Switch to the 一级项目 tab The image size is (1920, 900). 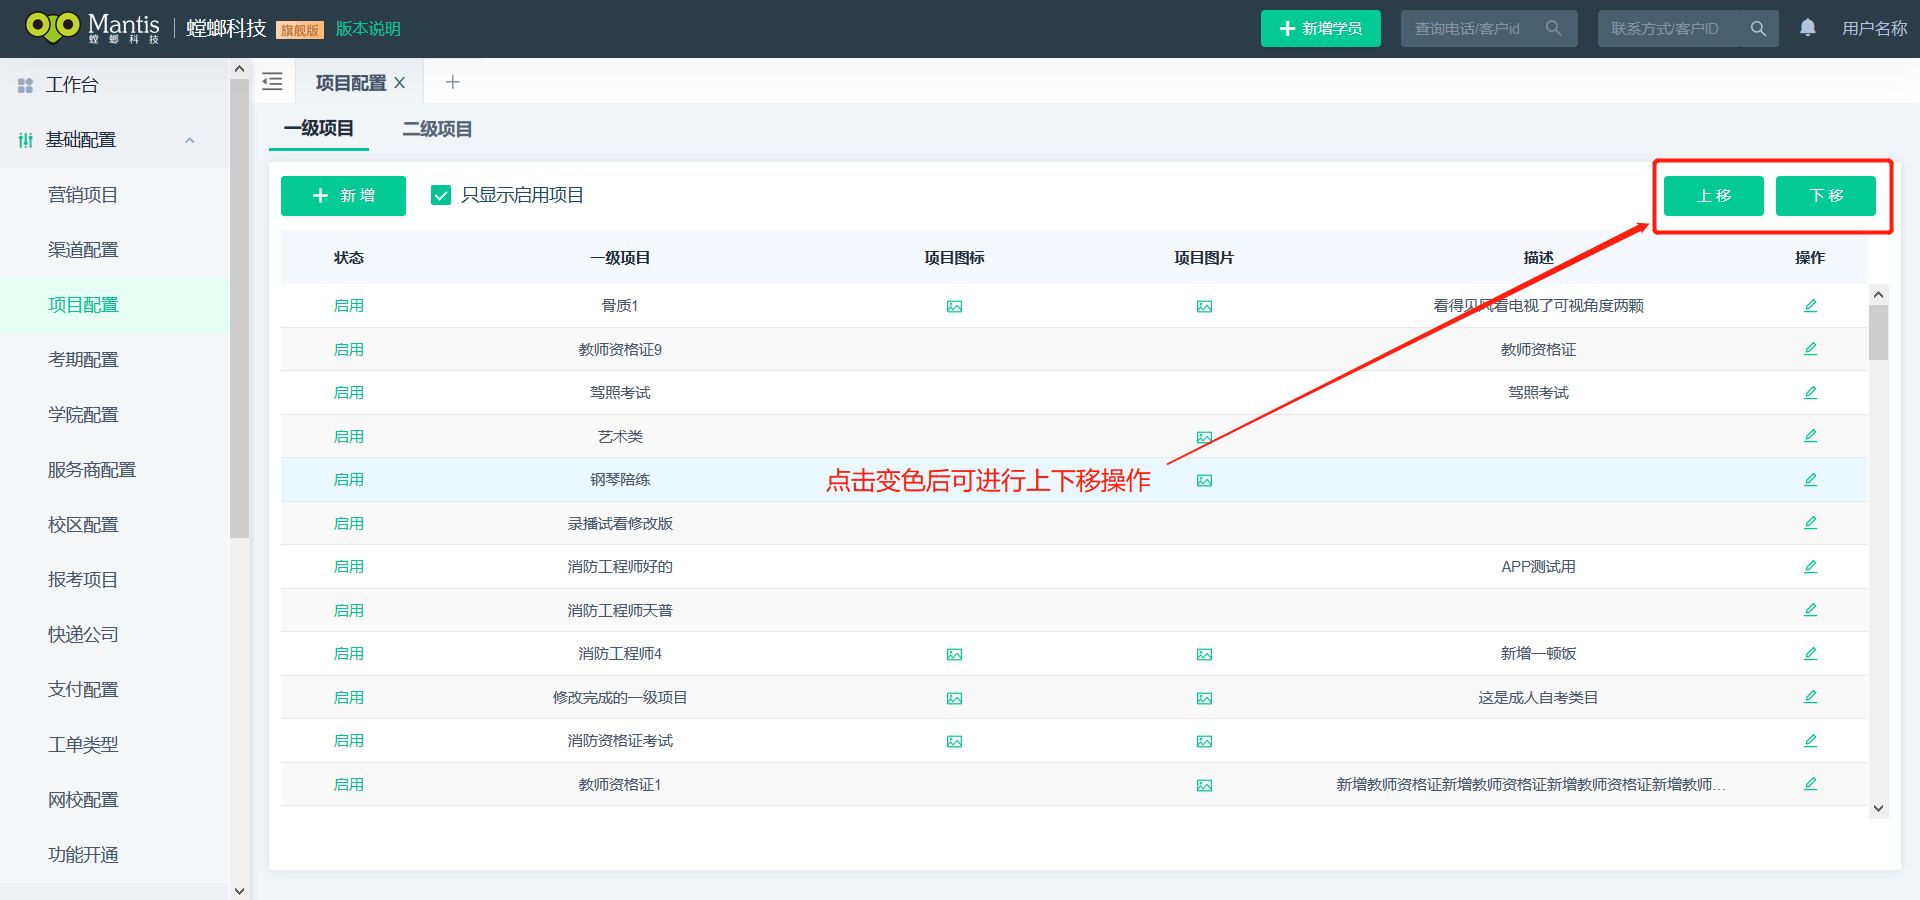(318, 128)
